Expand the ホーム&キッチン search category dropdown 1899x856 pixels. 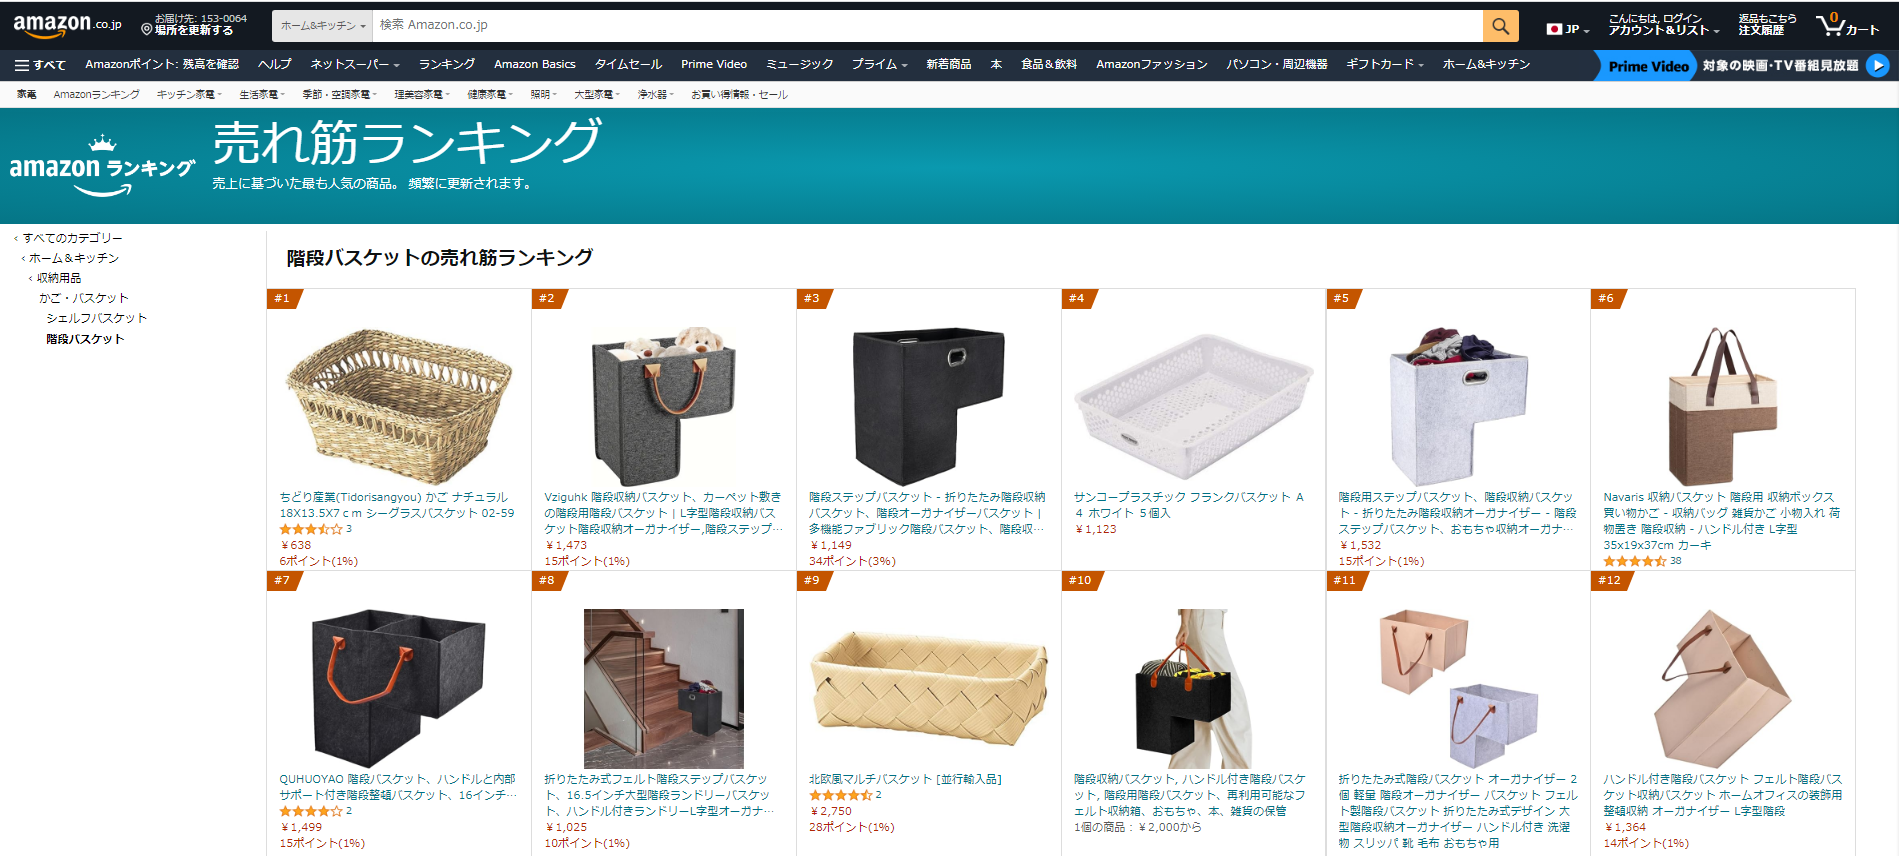[x=322, y=26]
